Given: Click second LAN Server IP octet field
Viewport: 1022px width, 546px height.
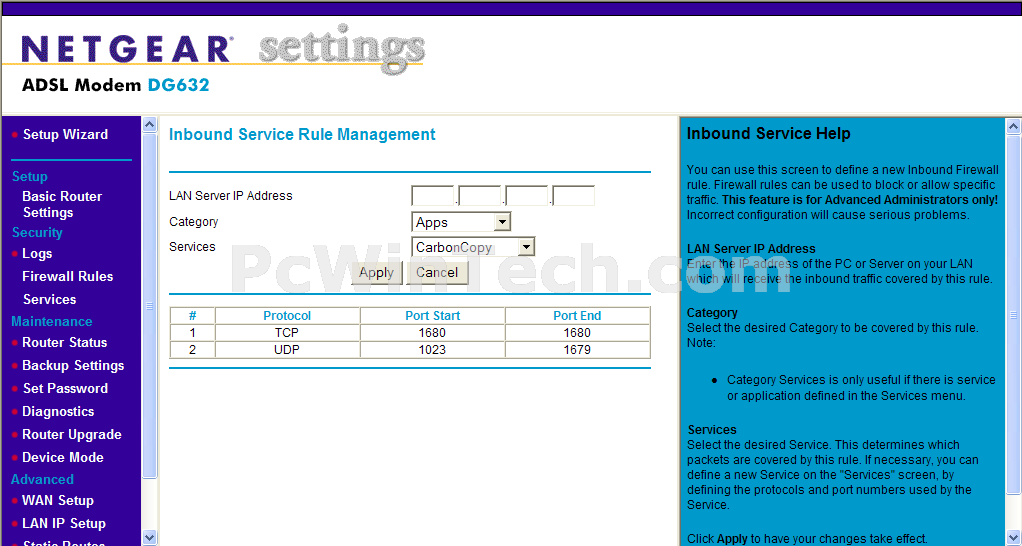Looking at the screenshot, I should [480, 195].
